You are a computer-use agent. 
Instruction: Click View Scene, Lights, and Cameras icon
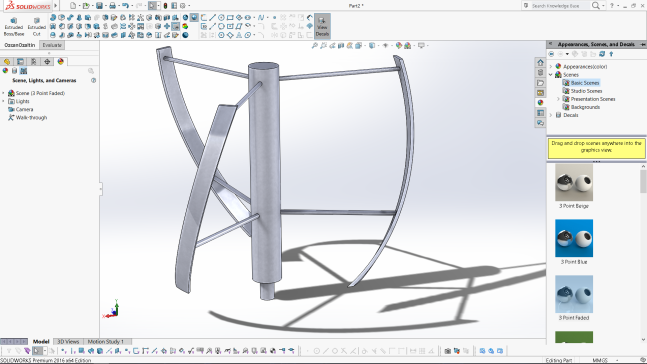tap(24, 71)
